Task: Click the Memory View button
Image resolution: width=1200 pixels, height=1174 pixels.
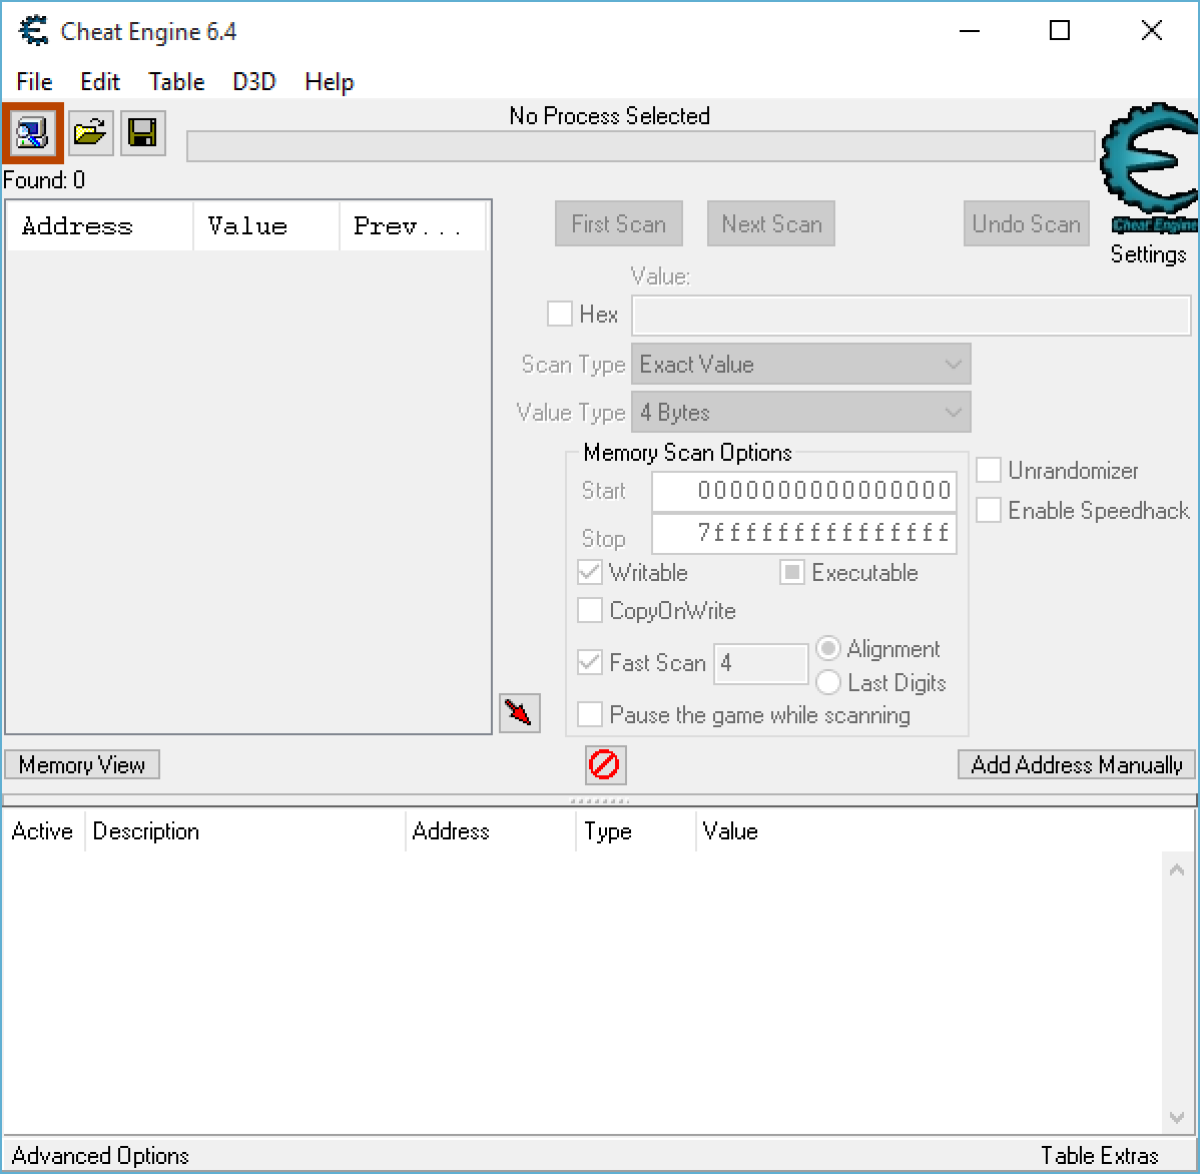Action: [82, 765]
